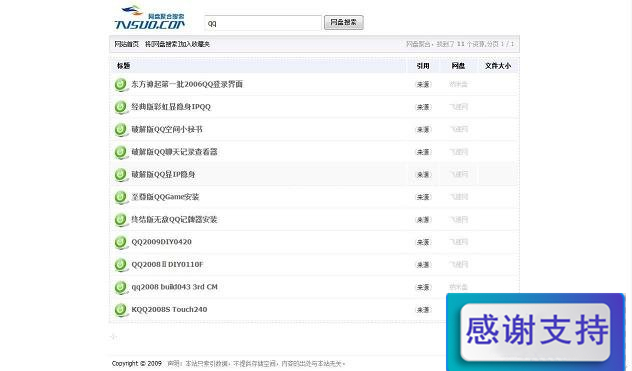Click the green icon beside QQ2008 II DIY0110F

(x=120, y=265)
